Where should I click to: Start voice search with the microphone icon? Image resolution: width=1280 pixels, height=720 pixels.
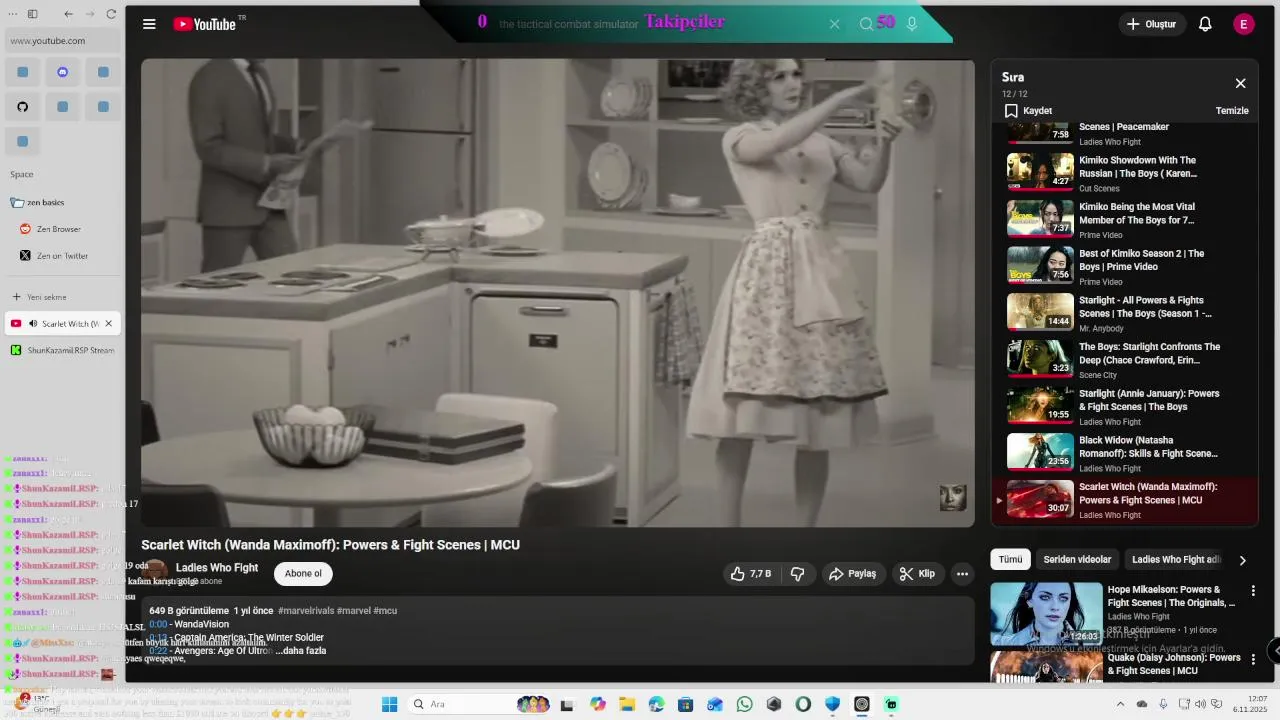coord(912,24)
